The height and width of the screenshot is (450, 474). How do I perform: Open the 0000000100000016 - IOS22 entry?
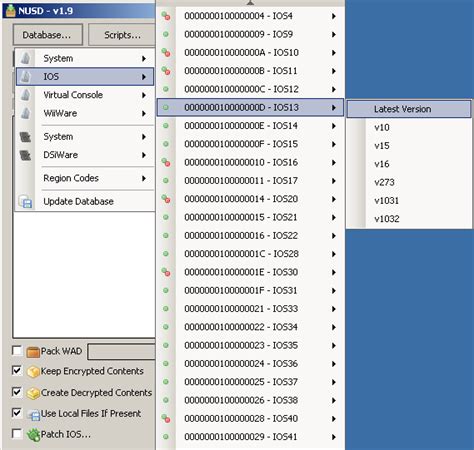click(250, 236)
